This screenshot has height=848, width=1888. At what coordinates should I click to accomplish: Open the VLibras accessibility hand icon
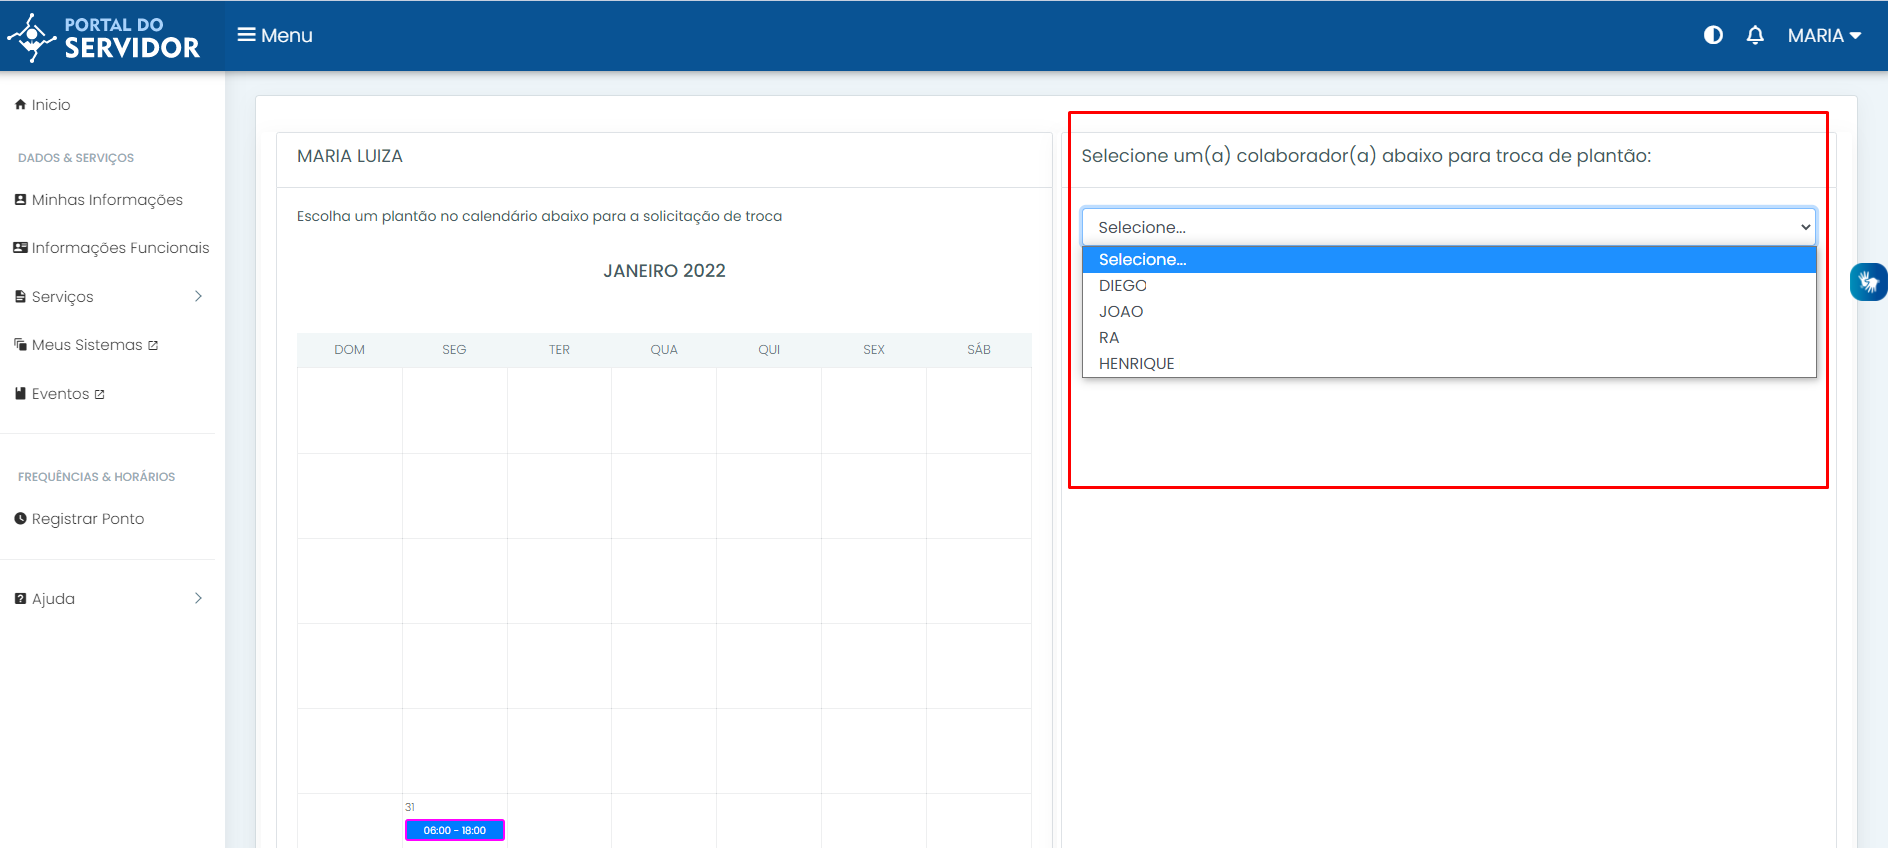coord(1868,282)
